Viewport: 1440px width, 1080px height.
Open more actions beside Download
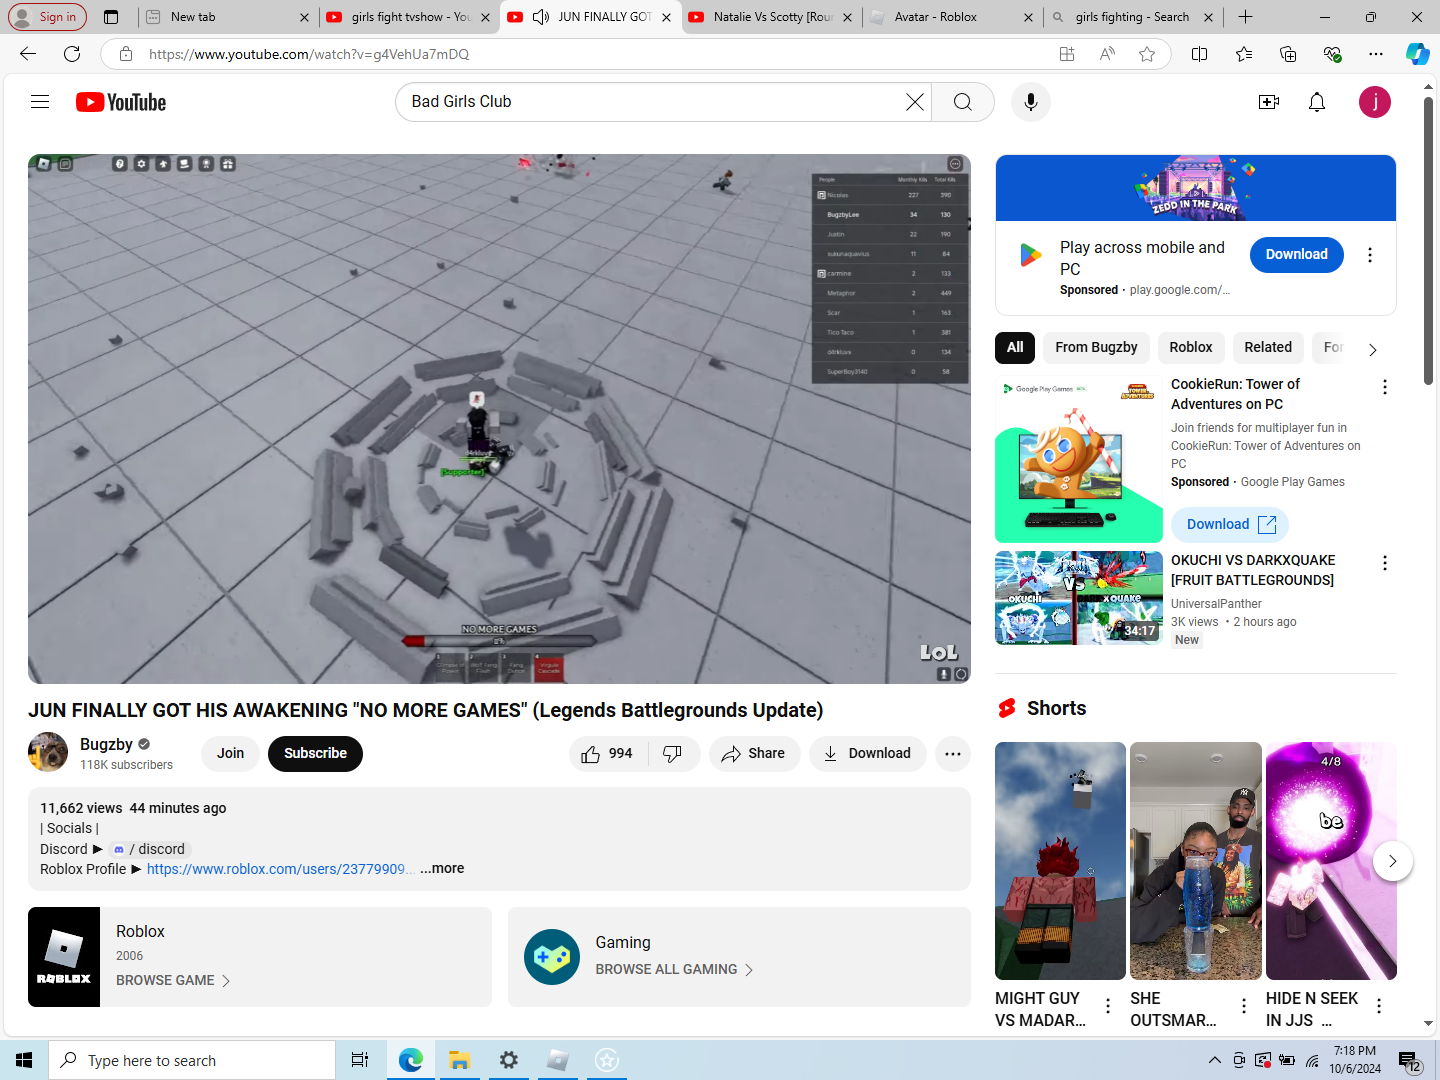tap(952, 754)
